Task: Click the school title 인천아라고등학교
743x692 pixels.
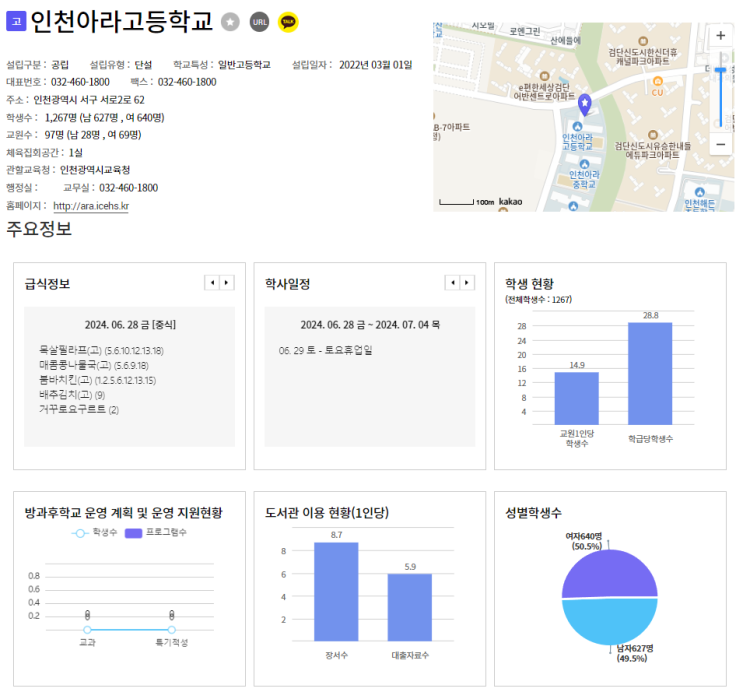Action: point(122,22)
